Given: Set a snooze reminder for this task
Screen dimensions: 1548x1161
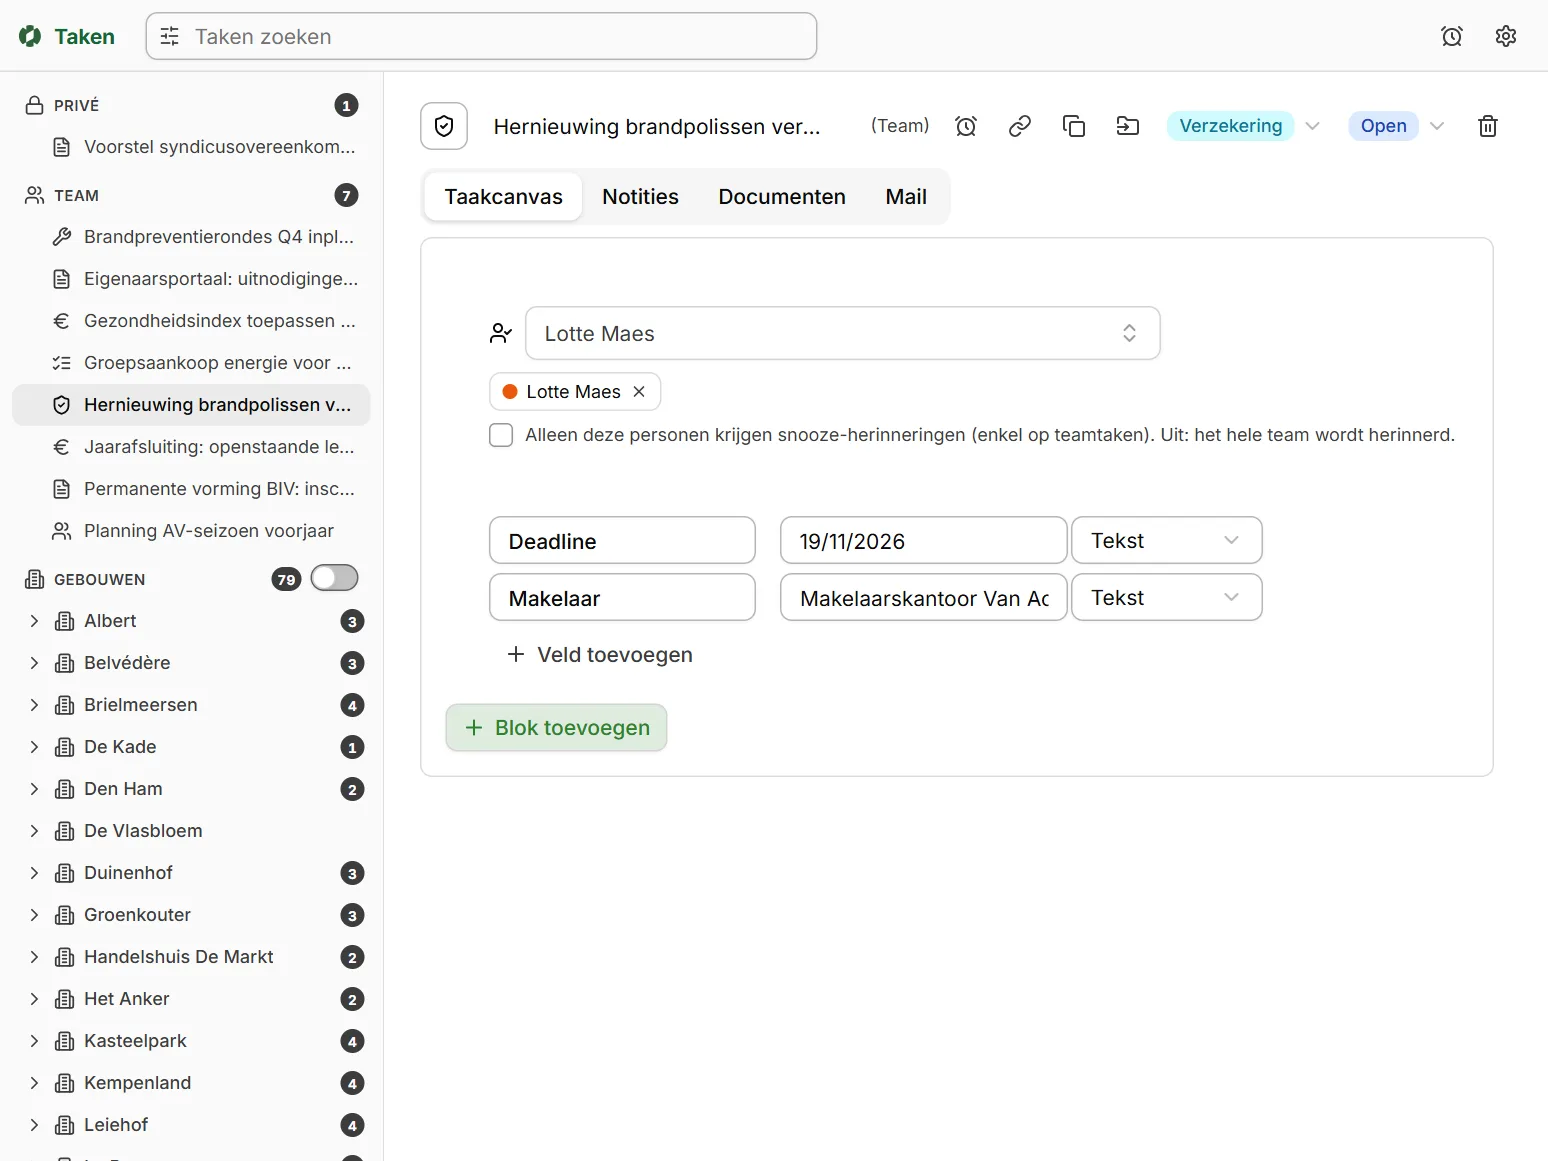Looking at the screenshot, I should click(x=966, y=126).
